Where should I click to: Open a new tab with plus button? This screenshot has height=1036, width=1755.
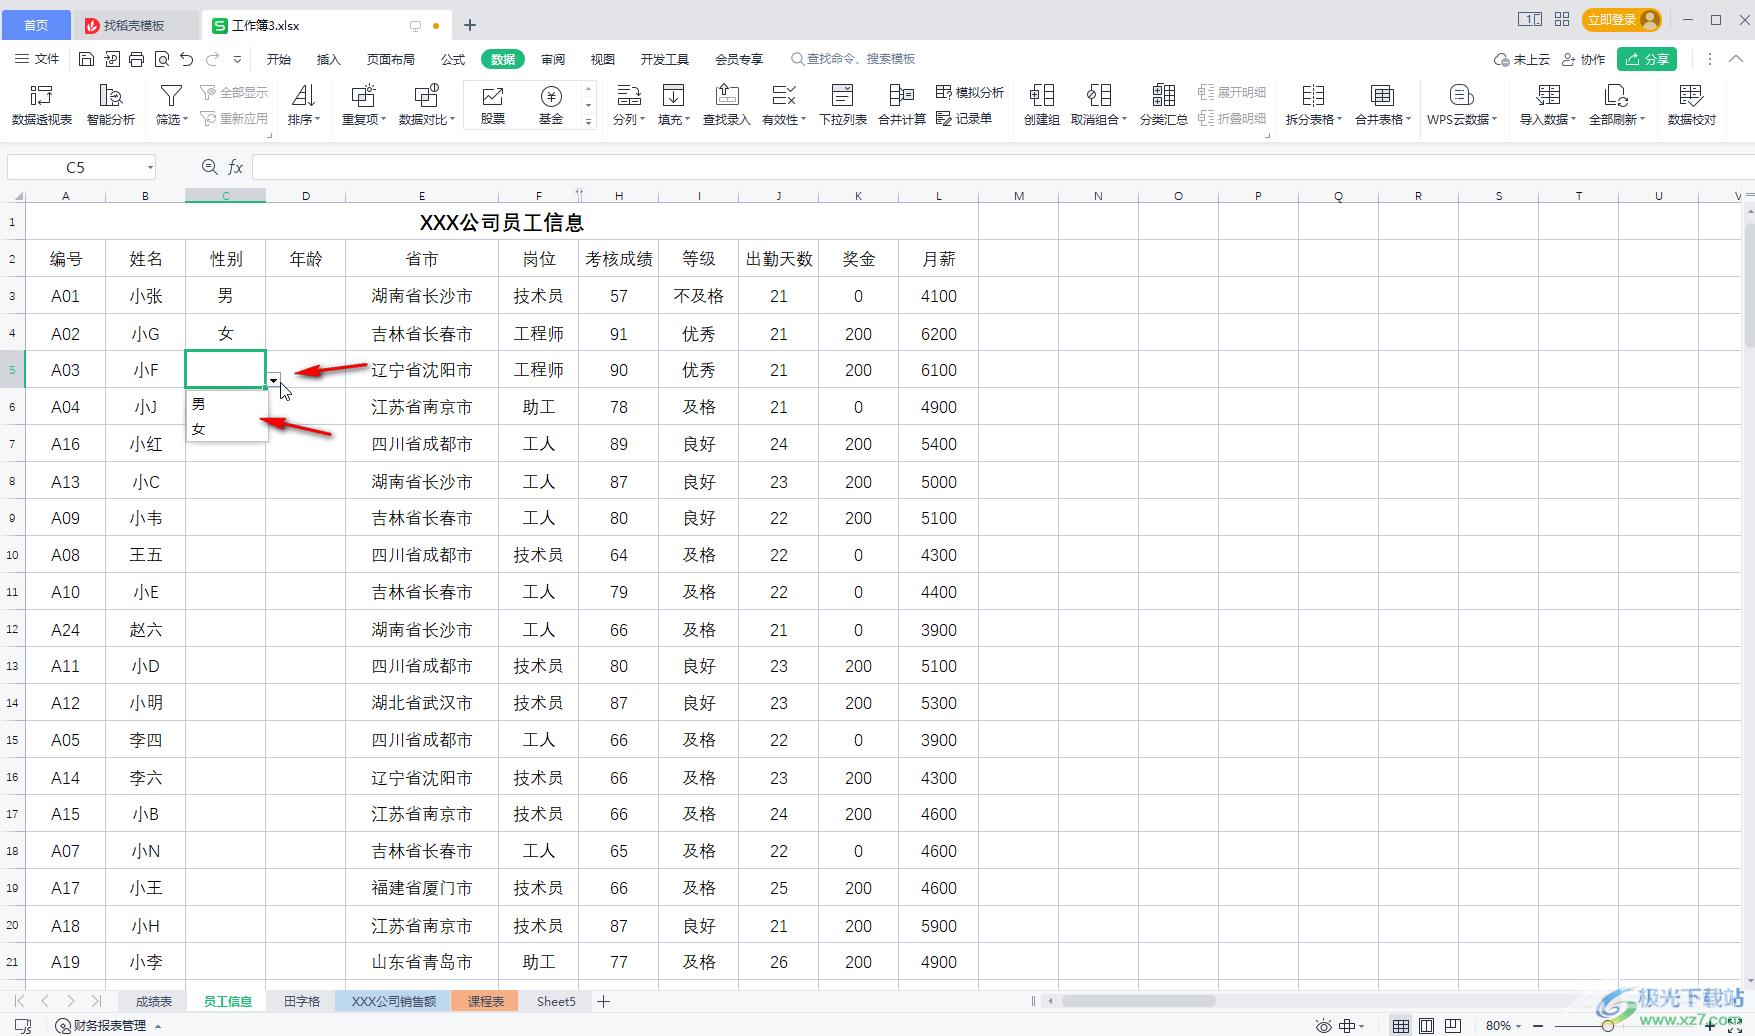pyautogui.click(x=470, y=25)
